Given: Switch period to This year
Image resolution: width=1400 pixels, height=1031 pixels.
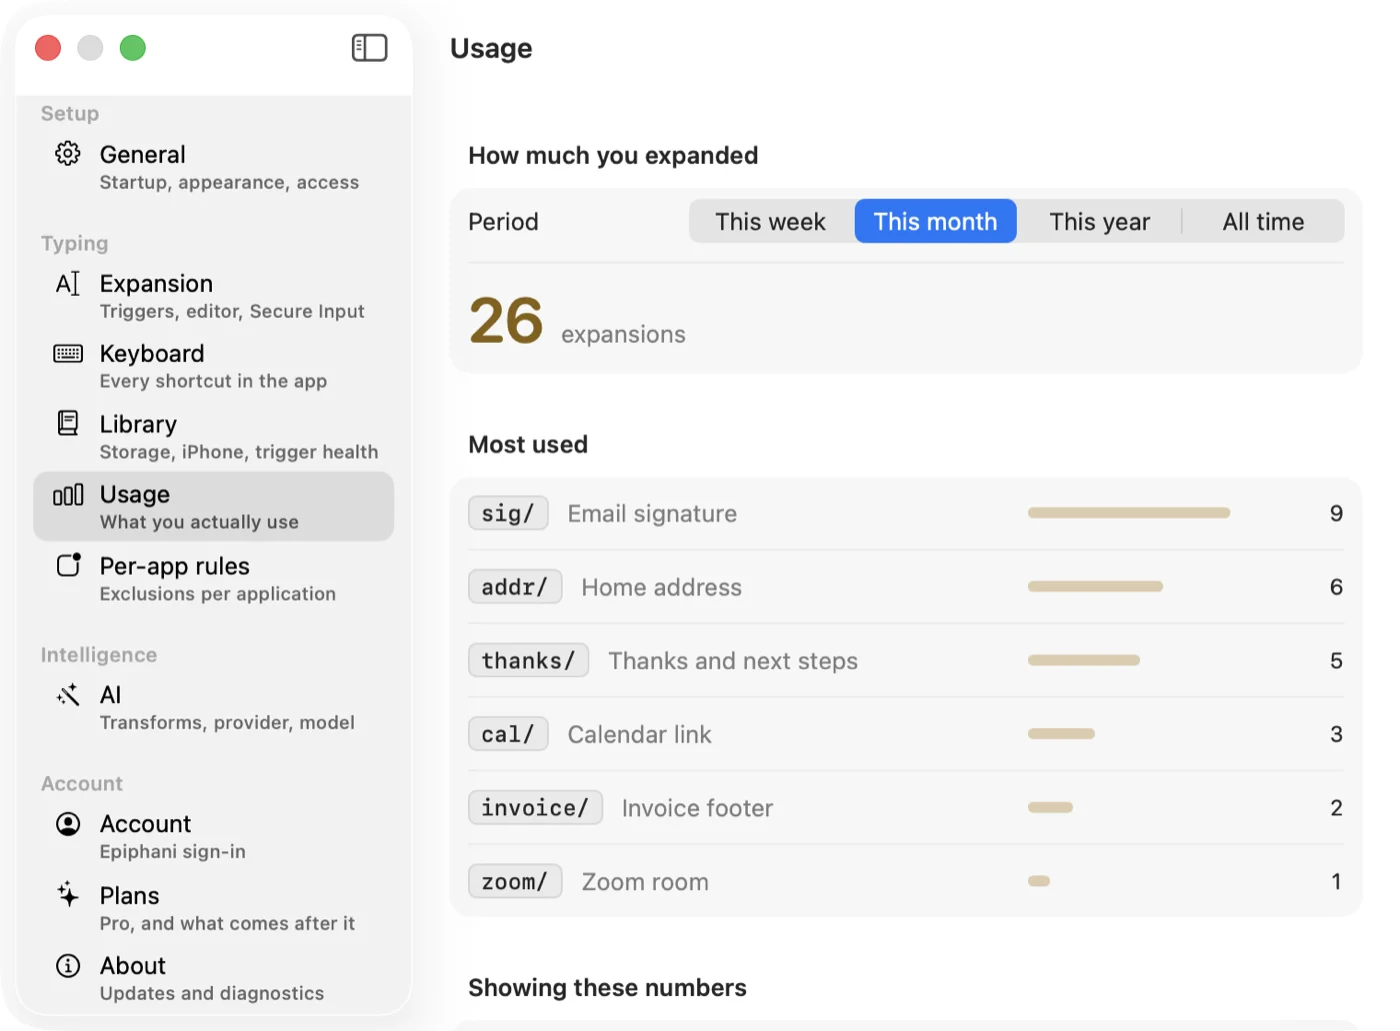Looking at the screenshot, I should 1099,221.
